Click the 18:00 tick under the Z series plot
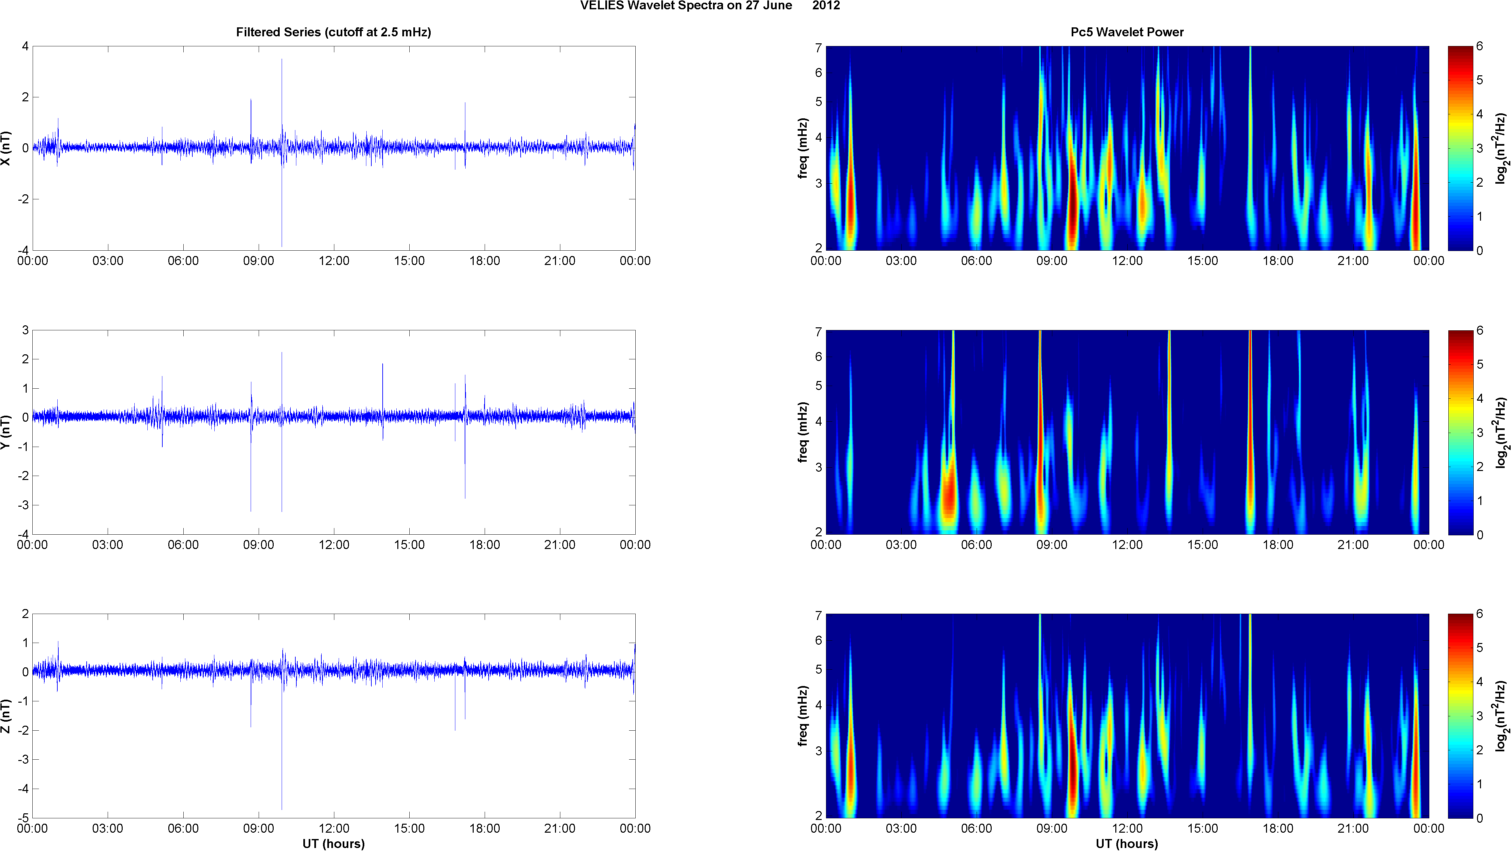The image size is (1511, 851). [485, 829]
